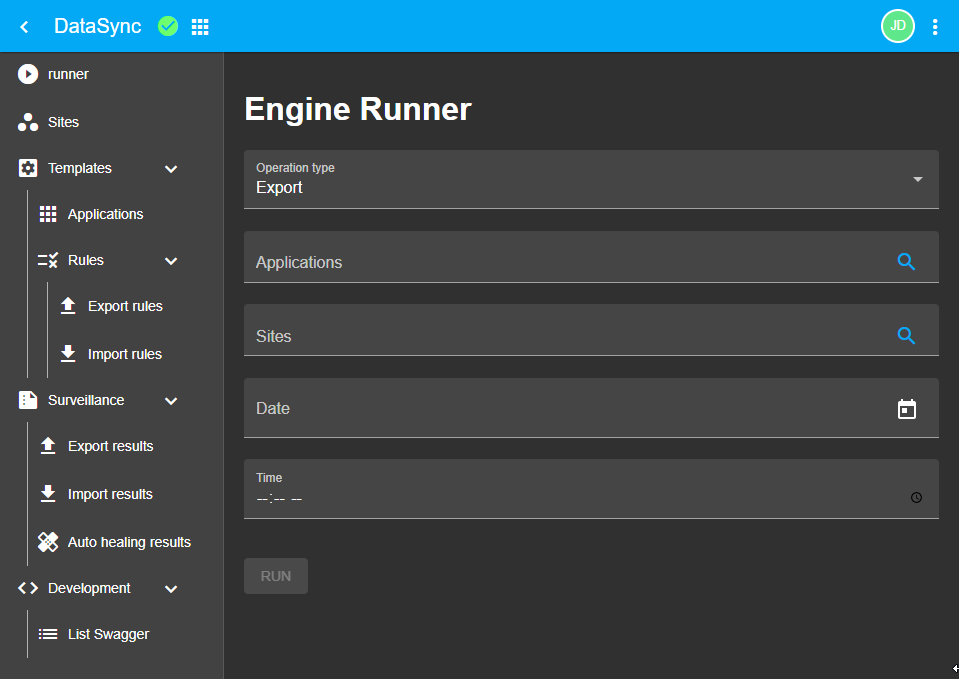This screenshot has height=679, width=959.
Task: Click the back arrow in the header
Action: tap(24, 27)
